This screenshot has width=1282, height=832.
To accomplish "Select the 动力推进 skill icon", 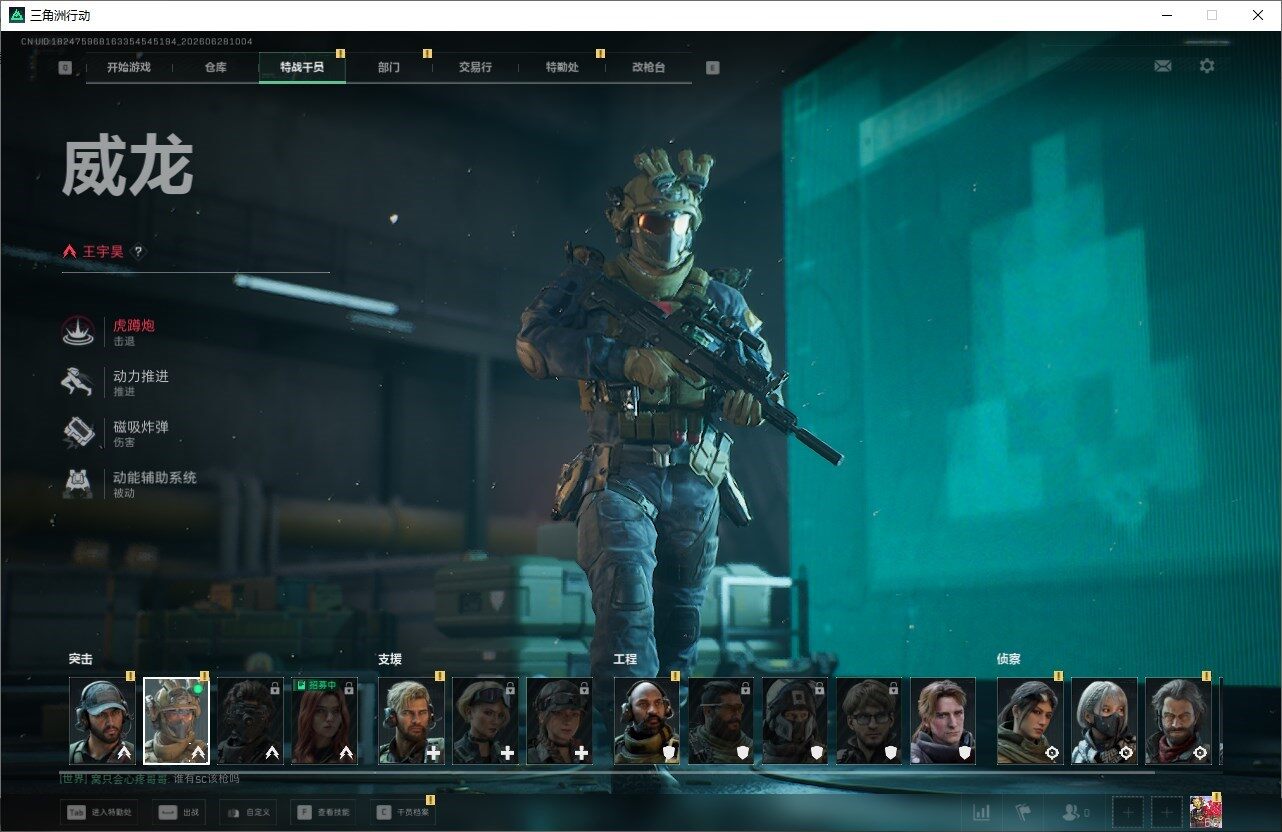I will click(78, 383).
